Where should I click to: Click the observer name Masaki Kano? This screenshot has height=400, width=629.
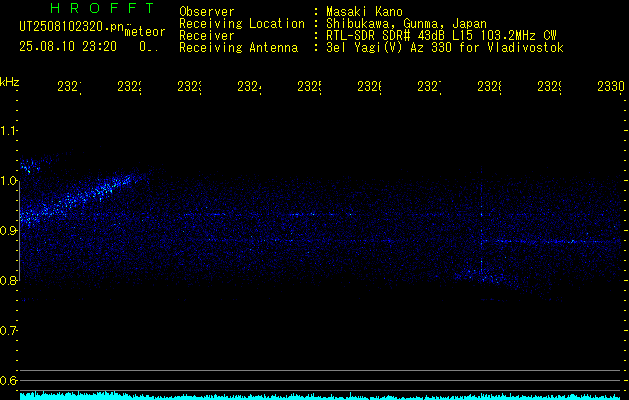[x=364, y=12]
